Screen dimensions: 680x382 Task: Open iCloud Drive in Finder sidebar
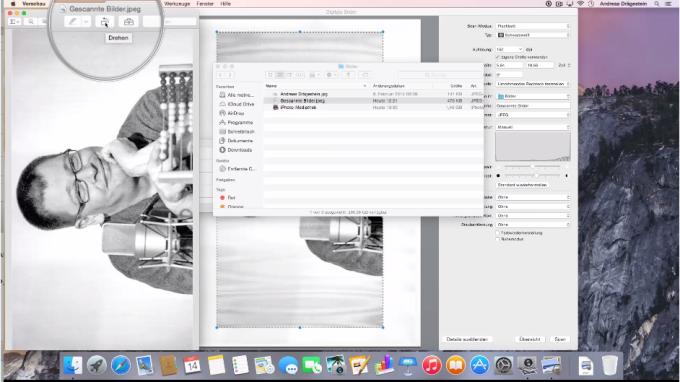pyautogui.click(x=237, y=104)
